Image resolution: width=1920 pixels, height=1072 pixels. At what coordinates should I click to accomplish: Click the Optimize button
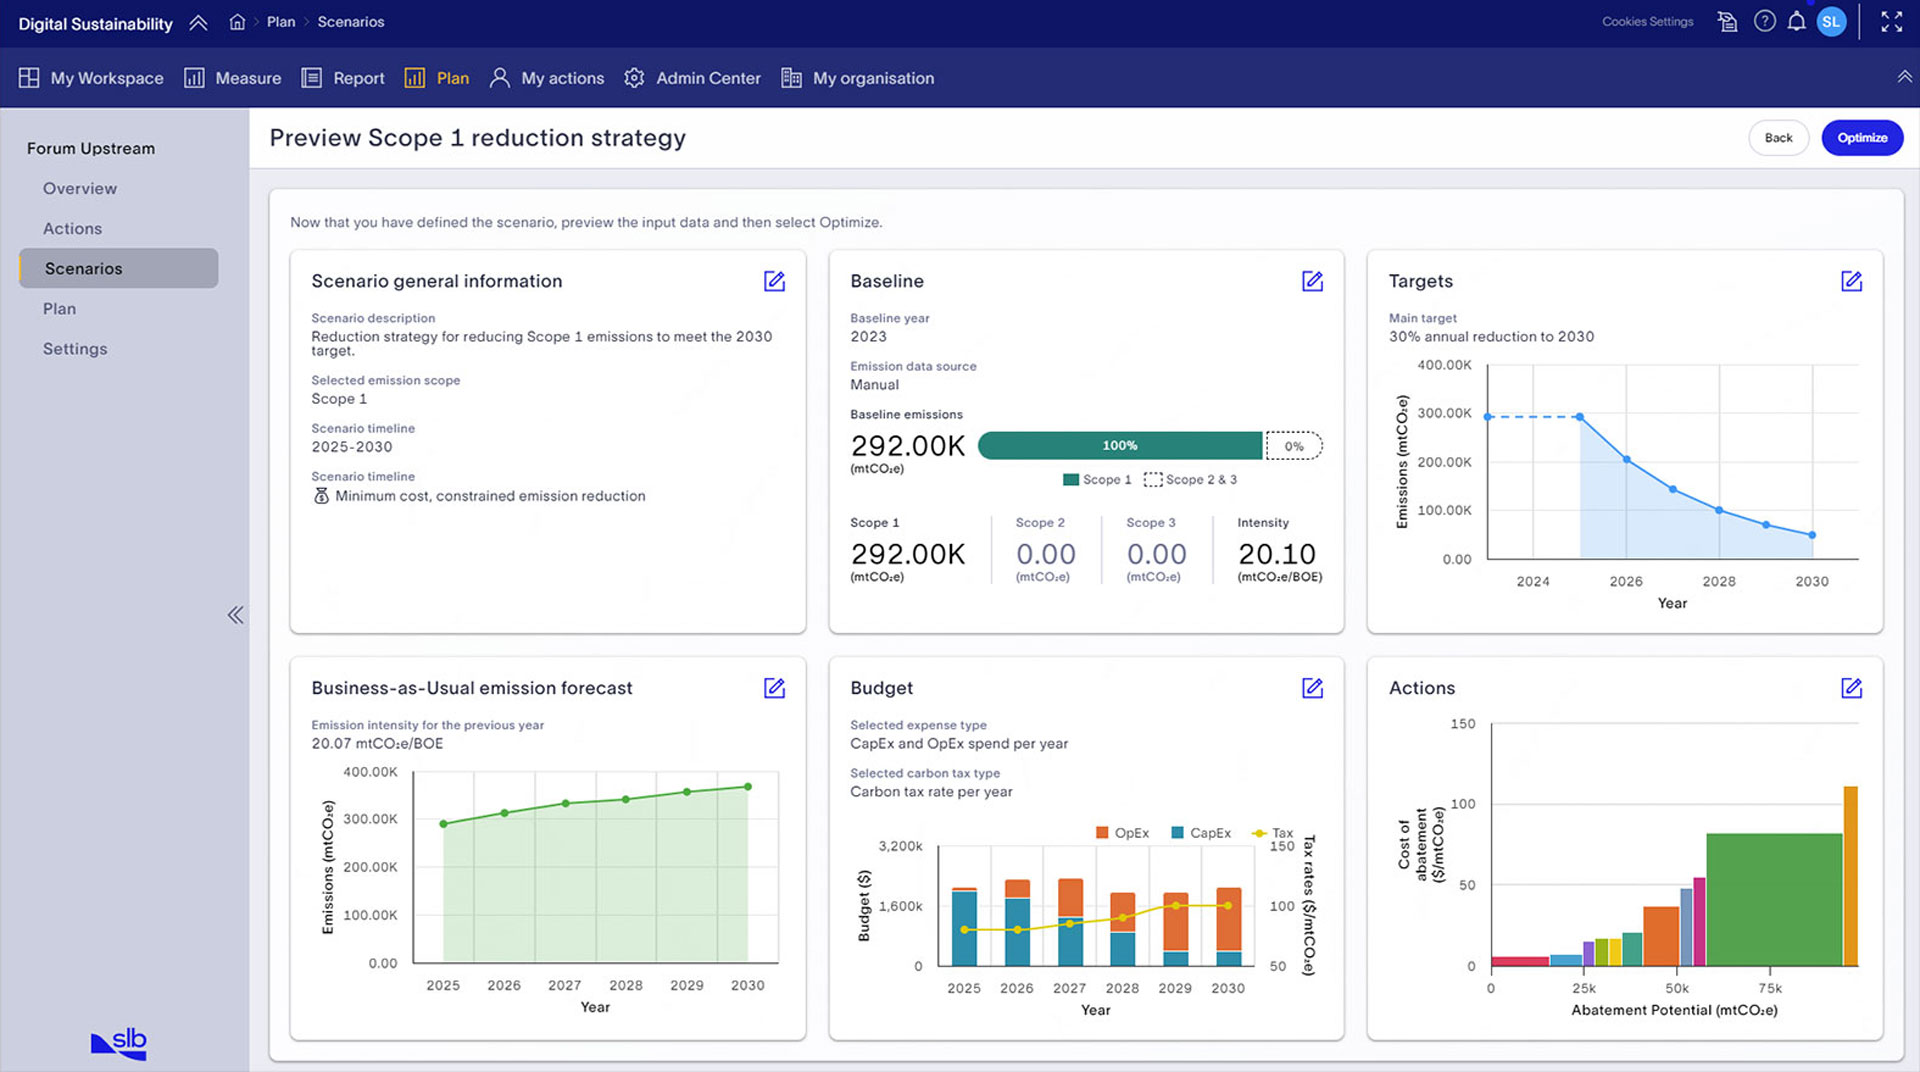(1862, 138)
